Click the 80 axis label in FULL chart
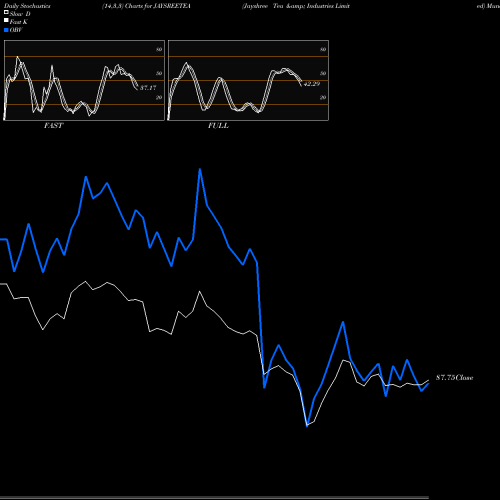This screenshot has width=500, height=500. pos(323,49)
